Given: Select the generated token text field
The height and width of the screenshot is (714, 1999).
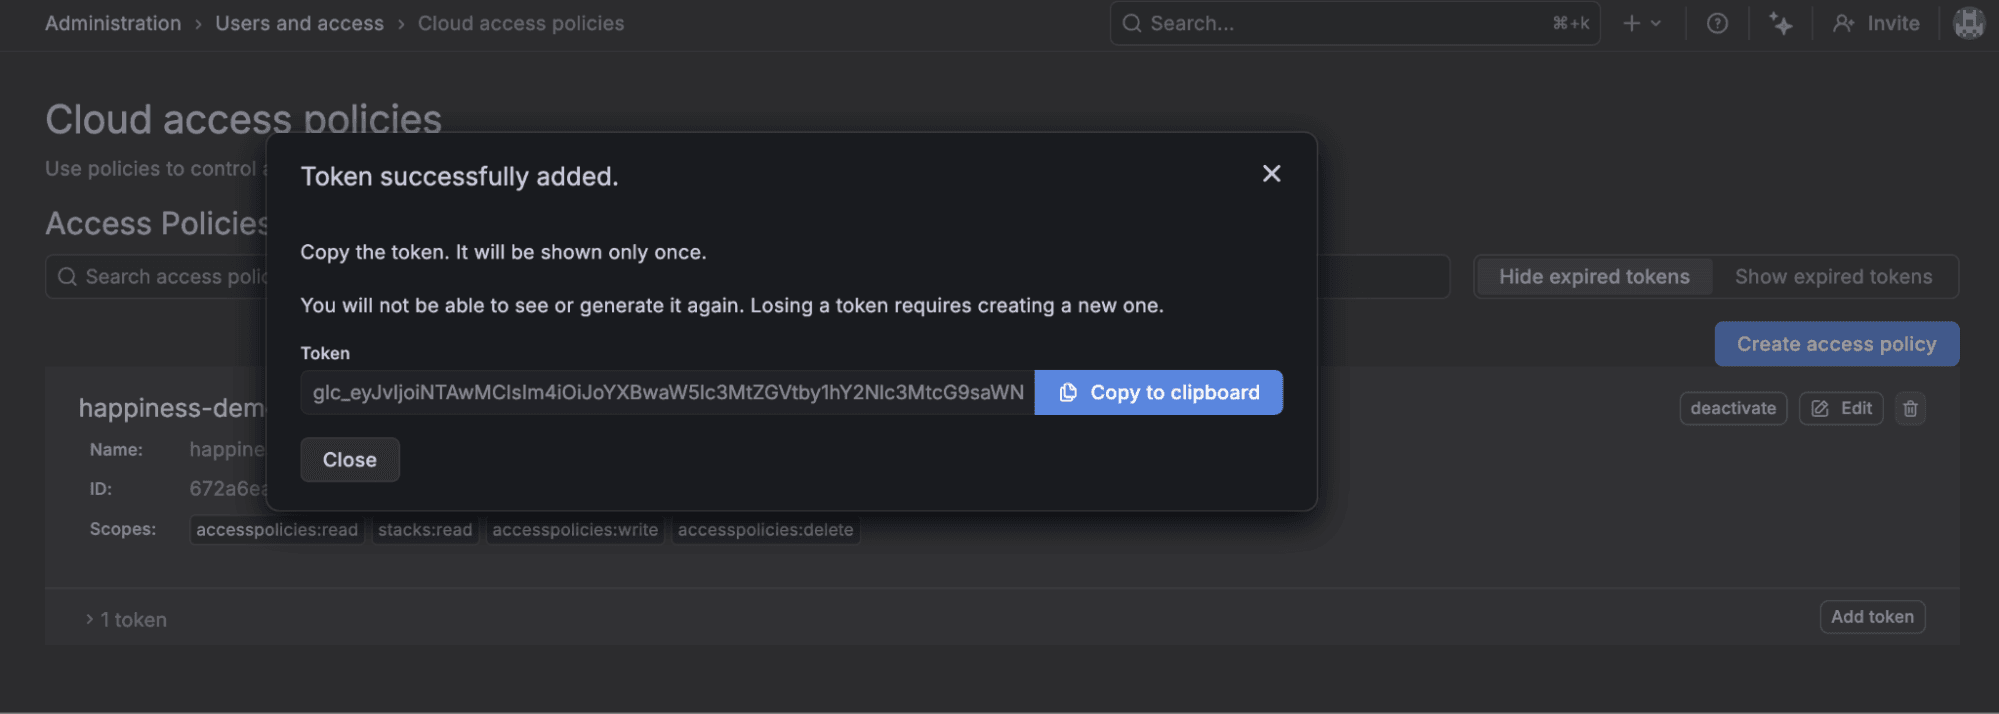Looking at the screenshot, I should point(667,392).
